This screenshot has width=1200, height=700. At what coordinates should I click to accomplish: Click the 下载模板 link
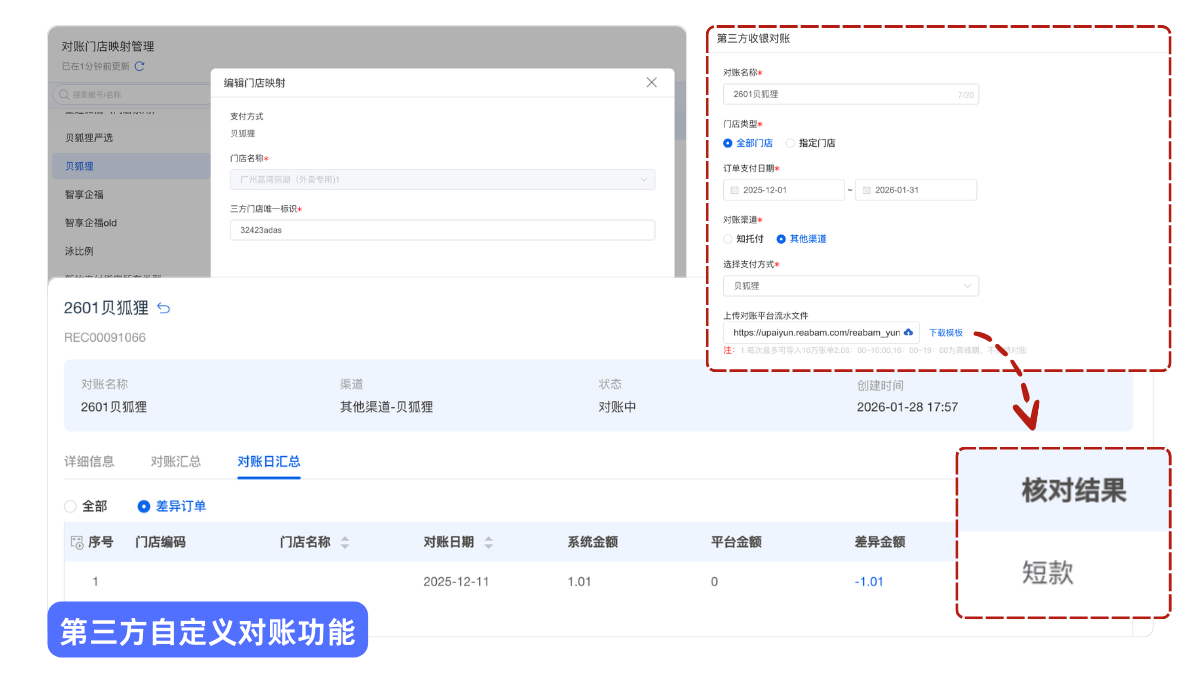click(x=945, y=332)
